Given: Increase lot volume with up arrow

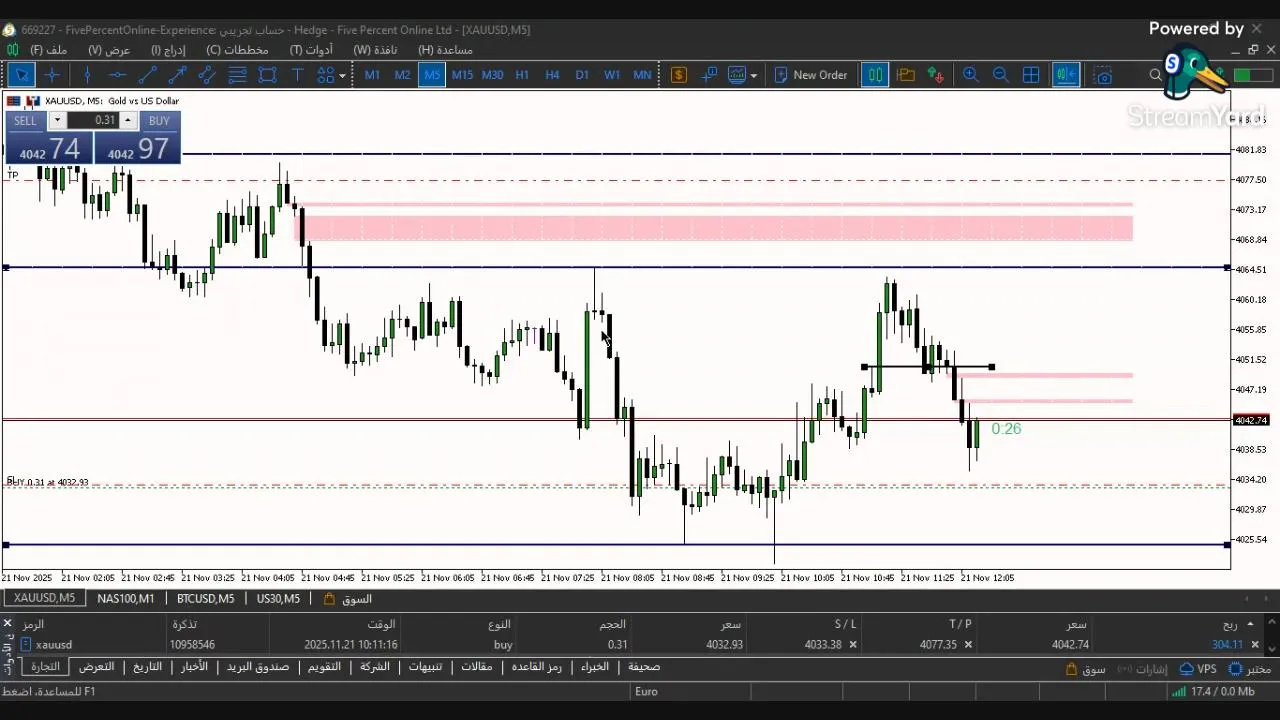Looking at the screenshot, I should pos(127,121).
